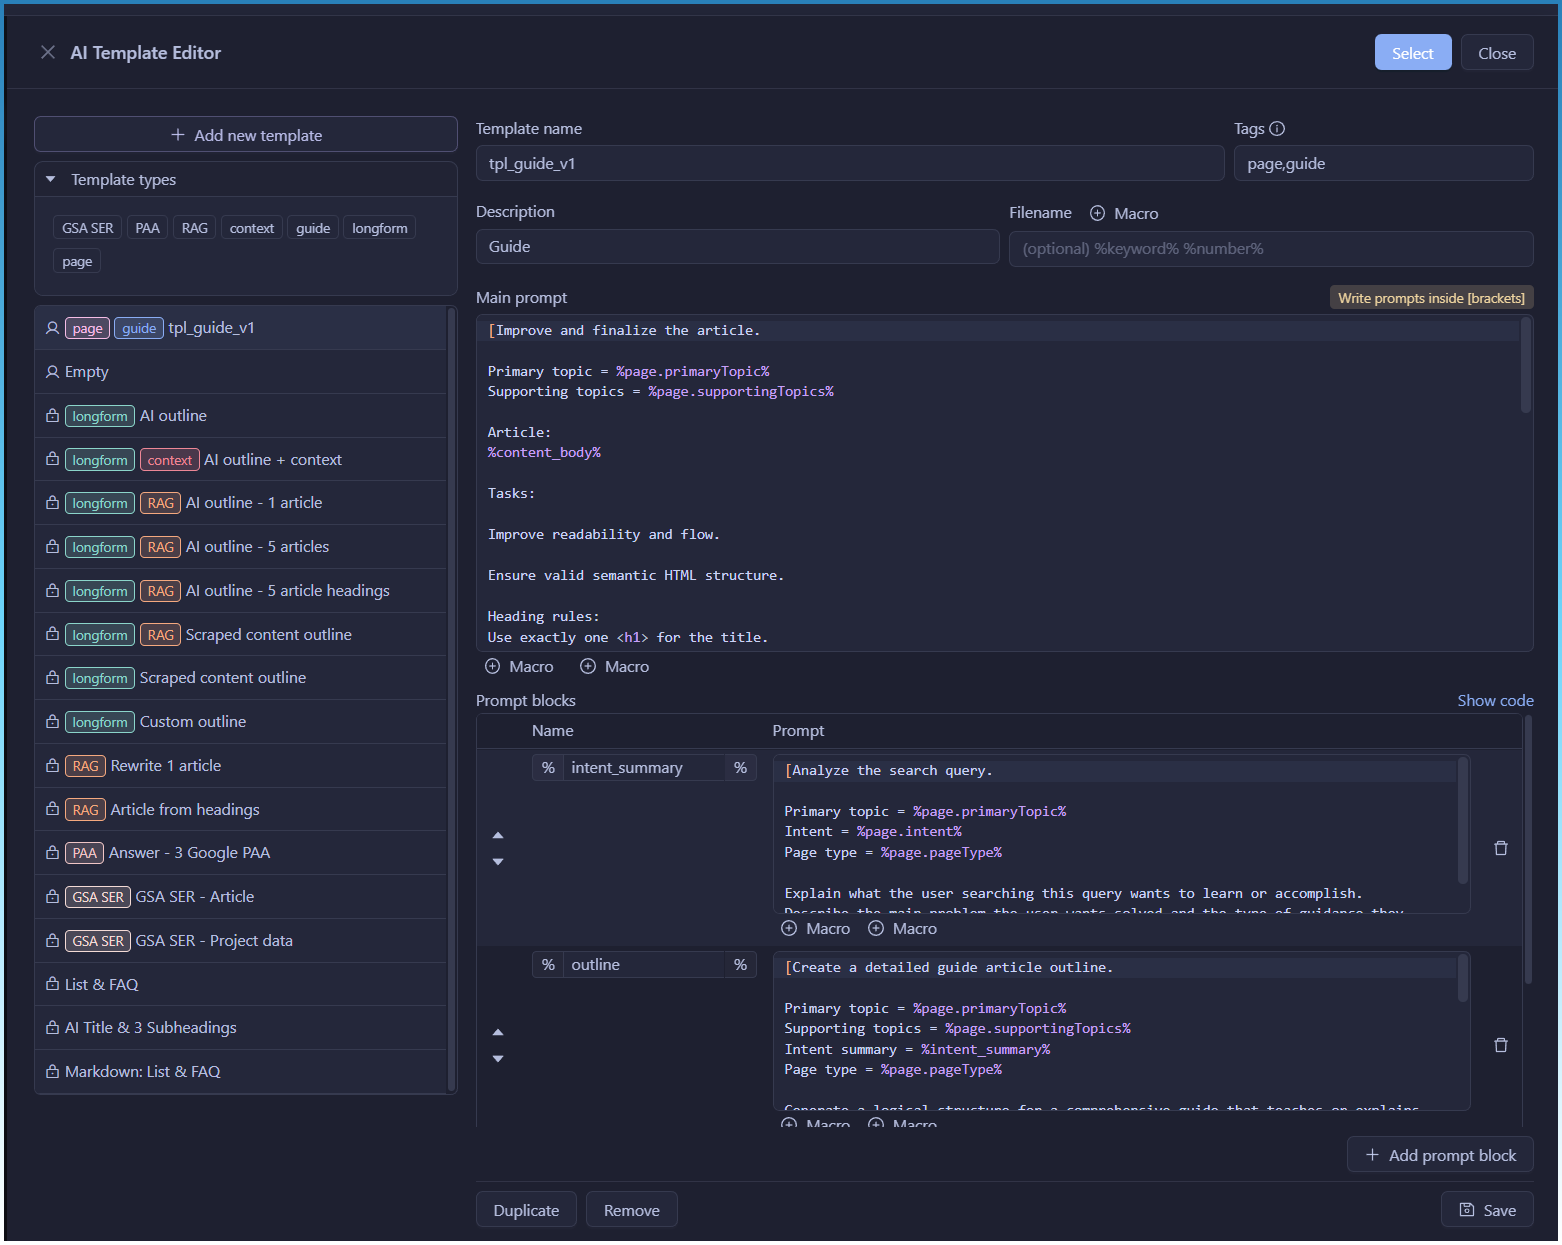Insert Macro into the Filename field

1124,214
